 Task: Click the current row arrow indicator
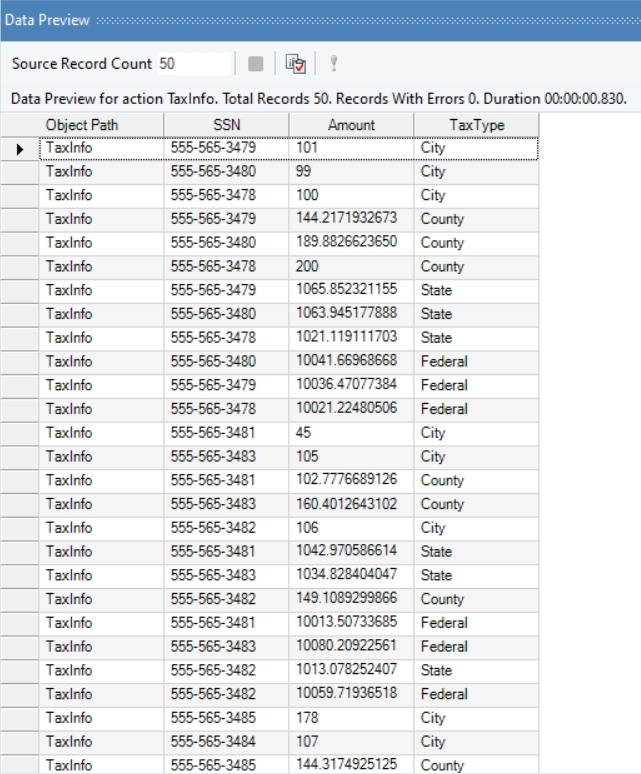coord(20,148)
